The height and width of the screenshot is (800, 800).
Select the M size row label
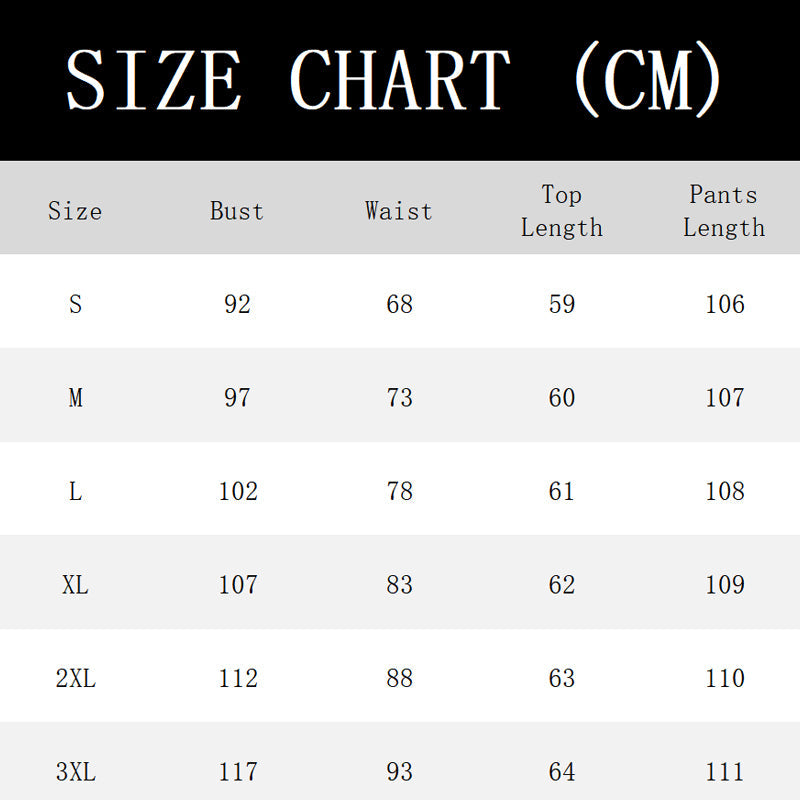click(76, 397)
